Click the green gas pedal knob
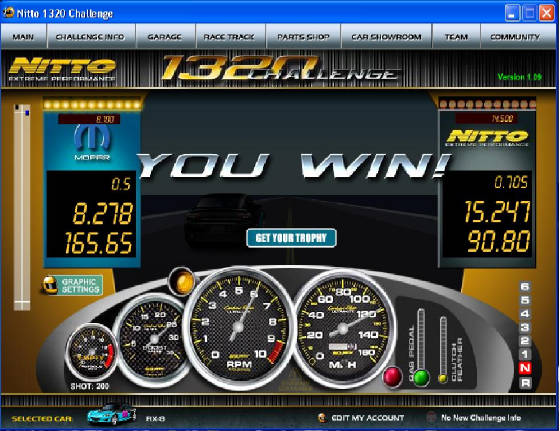This screenshot has height=431, width=560. [421, 378]
